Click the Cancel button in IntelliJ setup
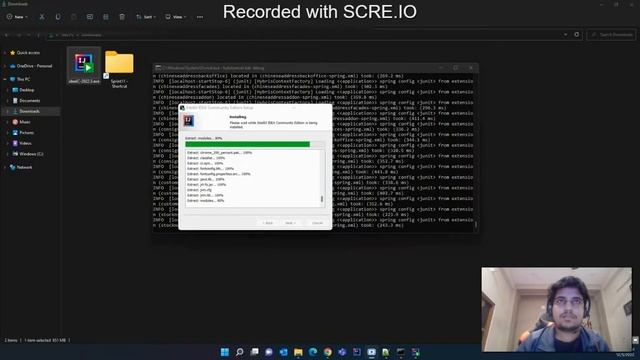This screenshot has height=360, width=640. 317,223
